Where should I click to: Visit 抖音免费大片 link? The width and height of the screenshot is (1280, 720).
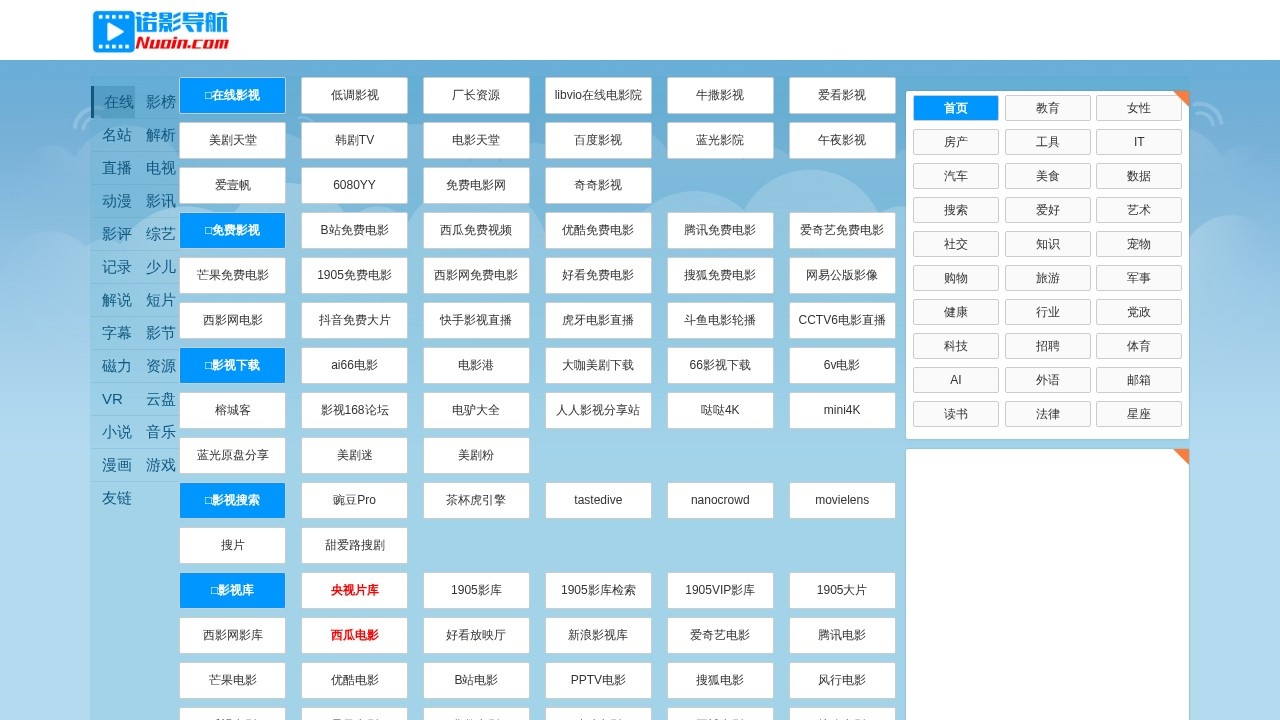click(x=354, y=321)
